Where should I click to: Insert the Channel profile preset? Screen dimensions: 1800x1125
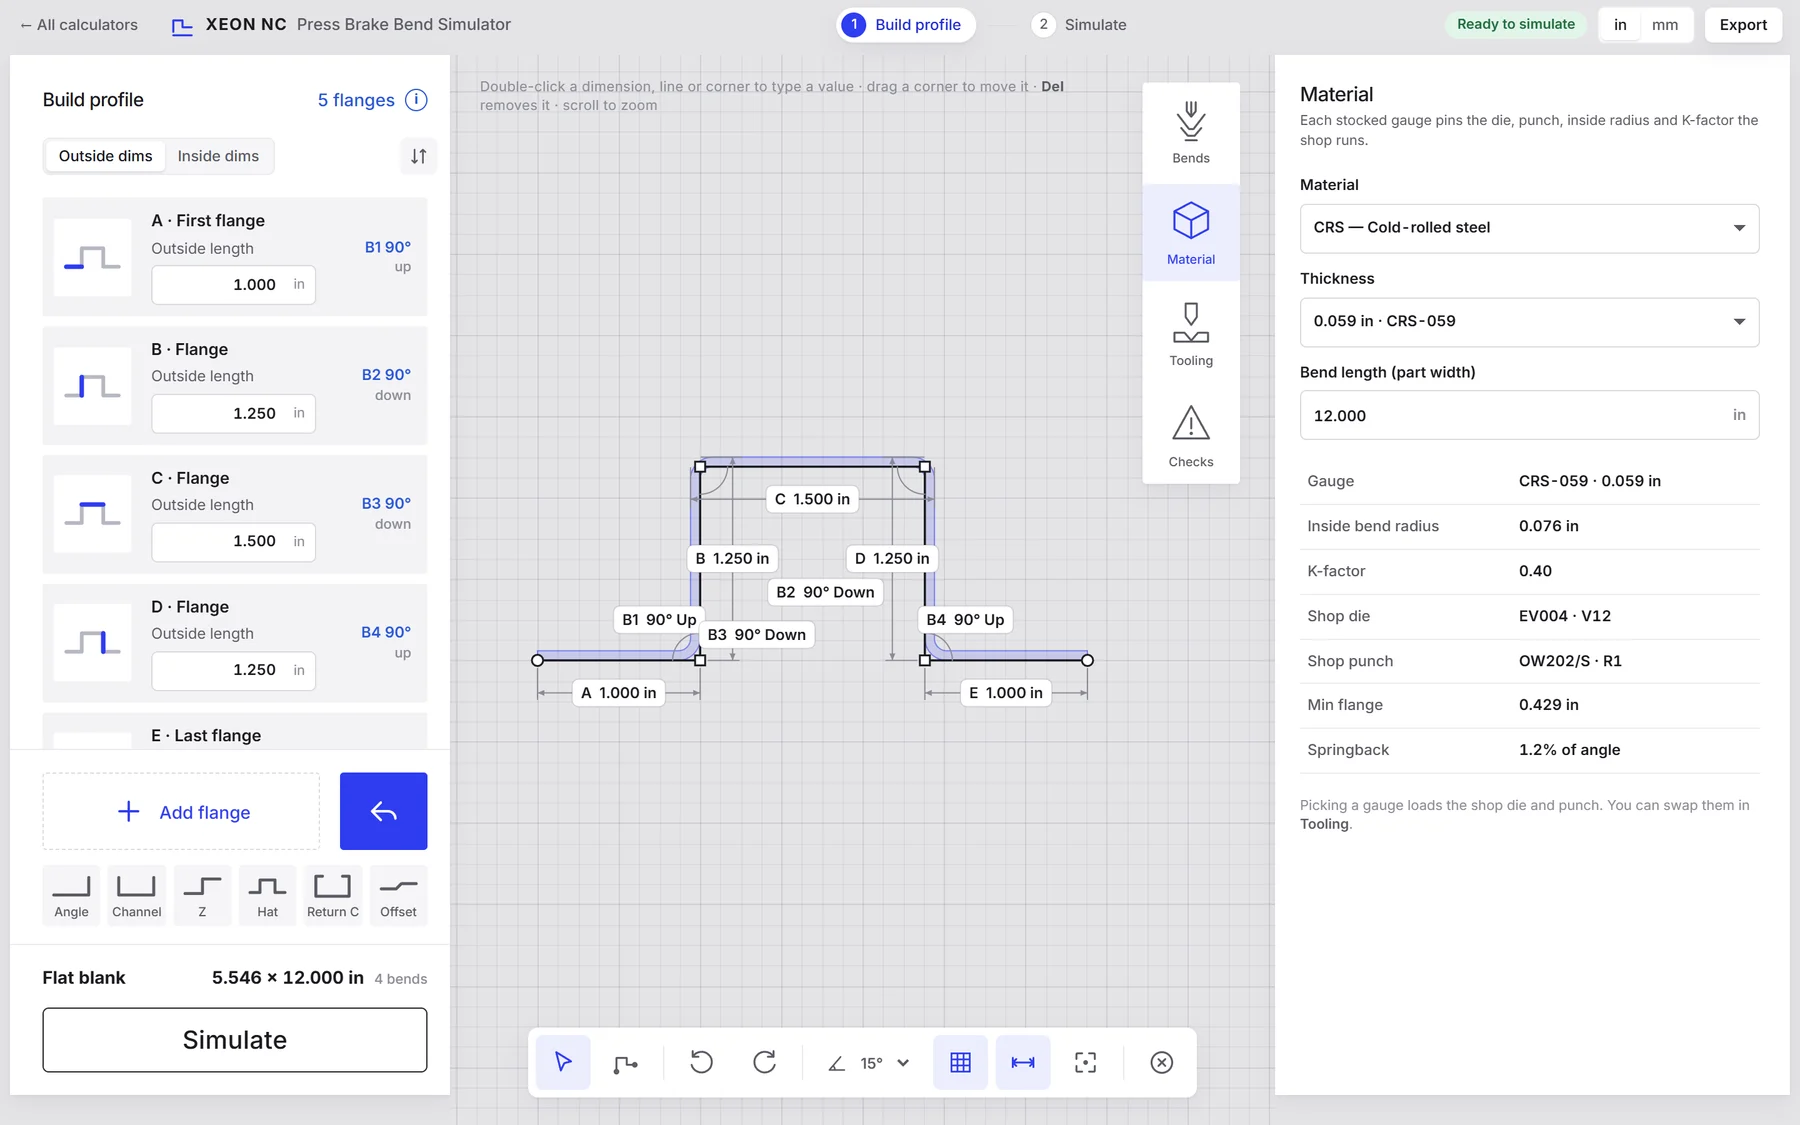(137, 894)
